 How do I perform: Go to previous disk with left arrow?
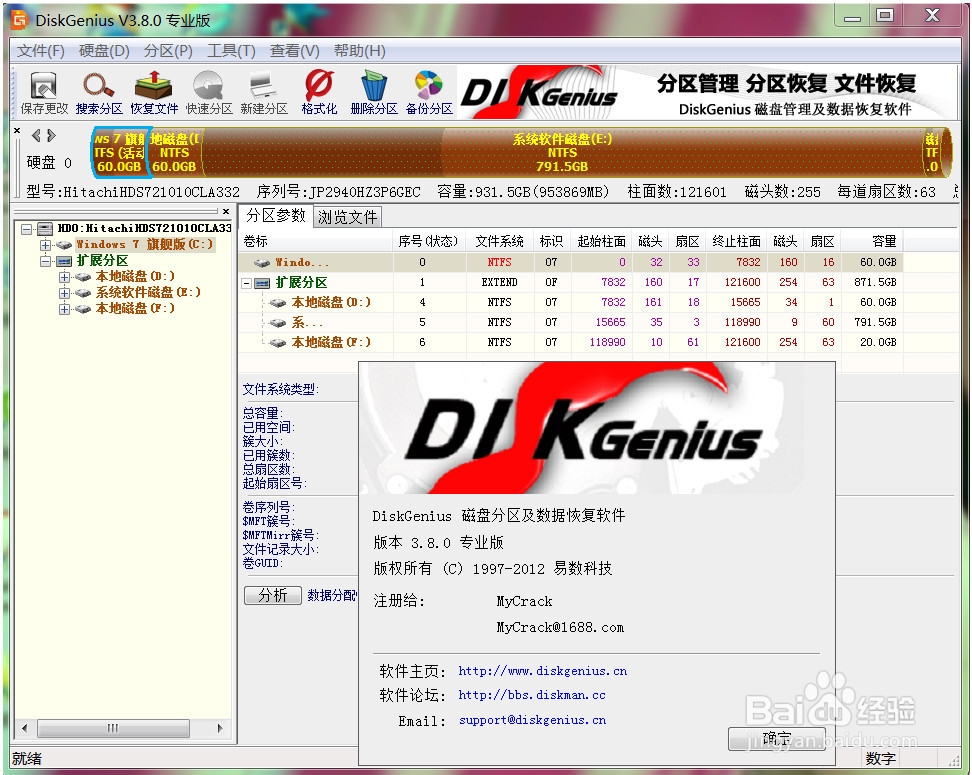36,135
